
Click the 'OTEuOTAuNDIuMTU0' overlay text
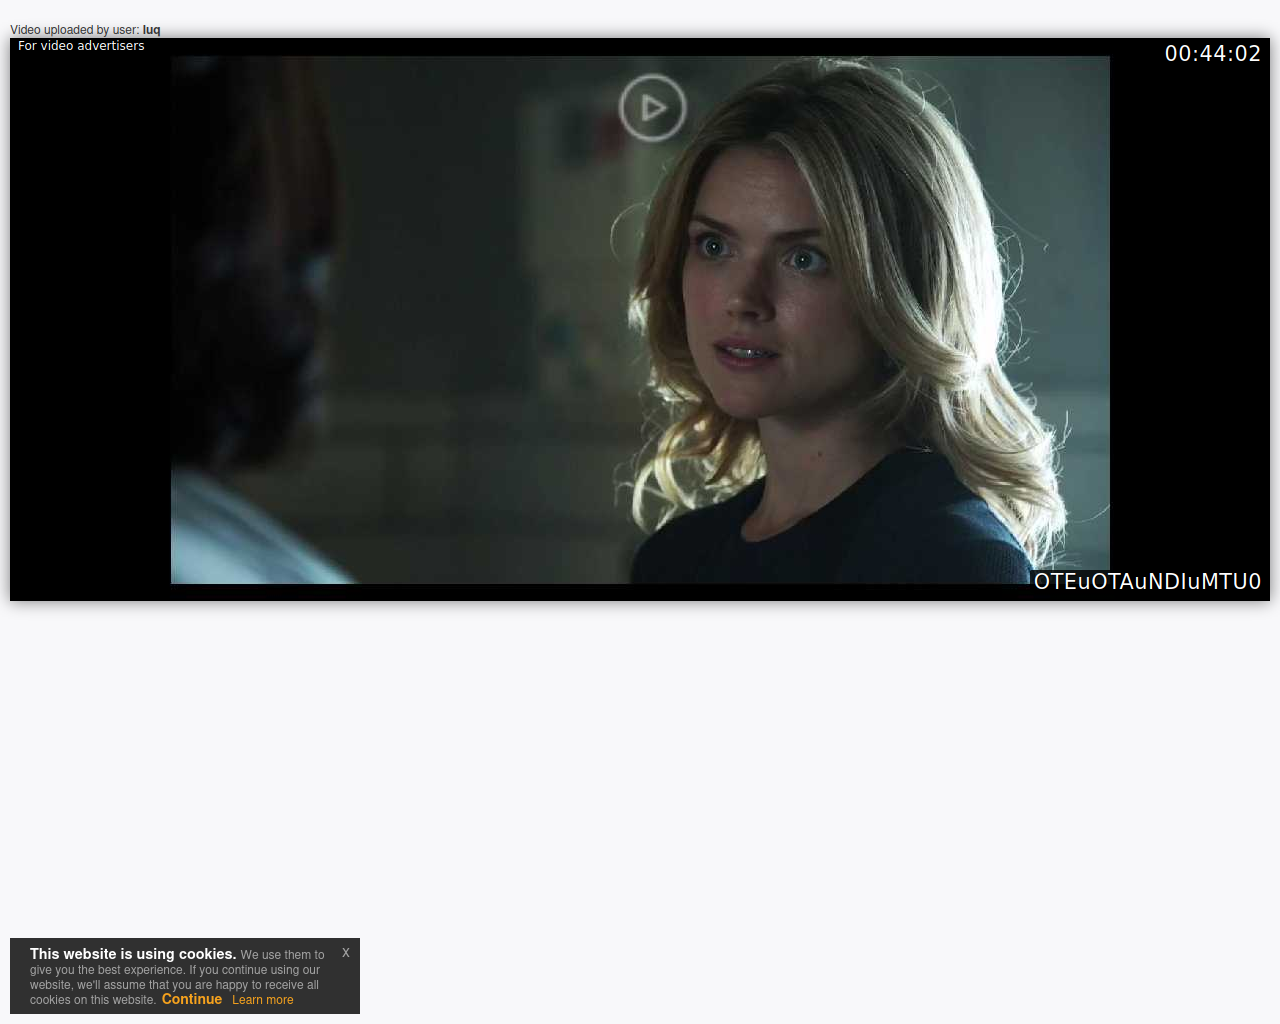click(1147, 582)
